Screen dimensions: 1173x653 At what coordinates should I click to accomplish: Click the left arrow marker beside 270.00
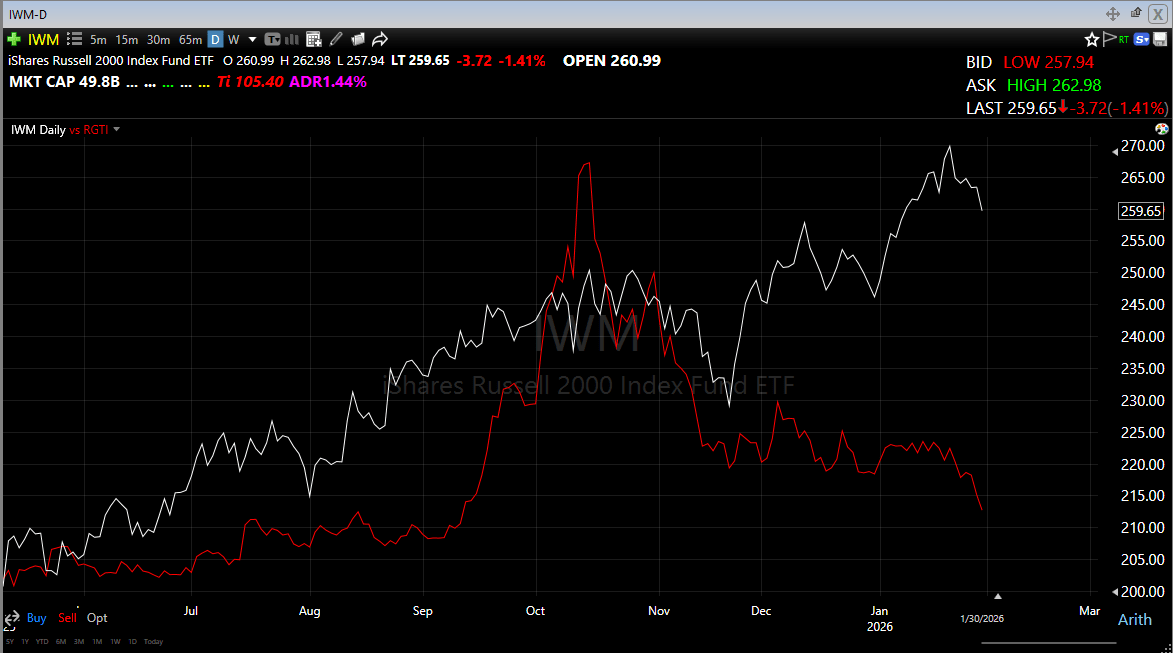point(1115,152)
